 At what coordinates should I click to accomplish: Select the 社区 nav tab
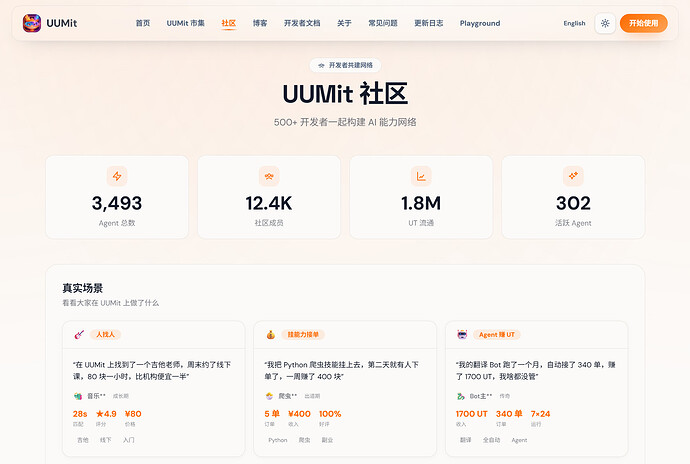228,23
